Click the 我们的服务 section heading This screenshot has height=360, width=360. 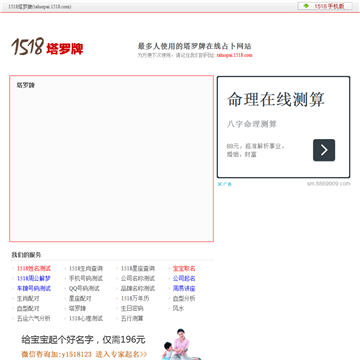point(26,255)
